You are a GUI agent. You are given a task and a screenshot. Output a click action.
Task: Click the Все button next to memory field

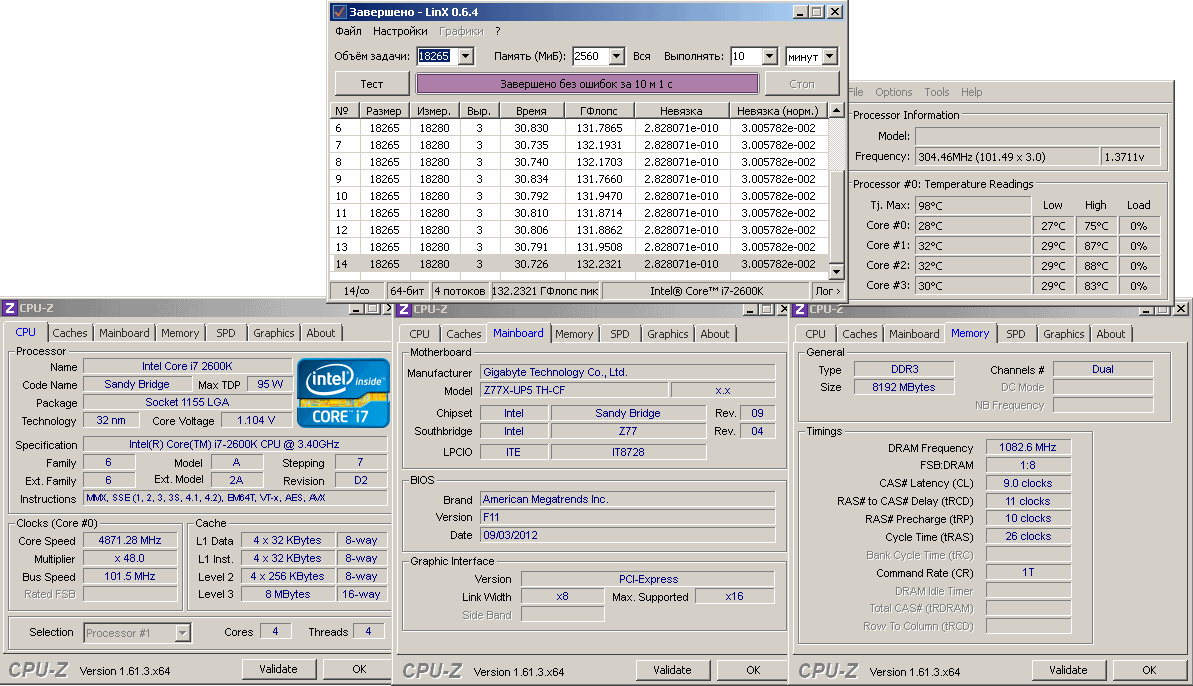point(642,57)
